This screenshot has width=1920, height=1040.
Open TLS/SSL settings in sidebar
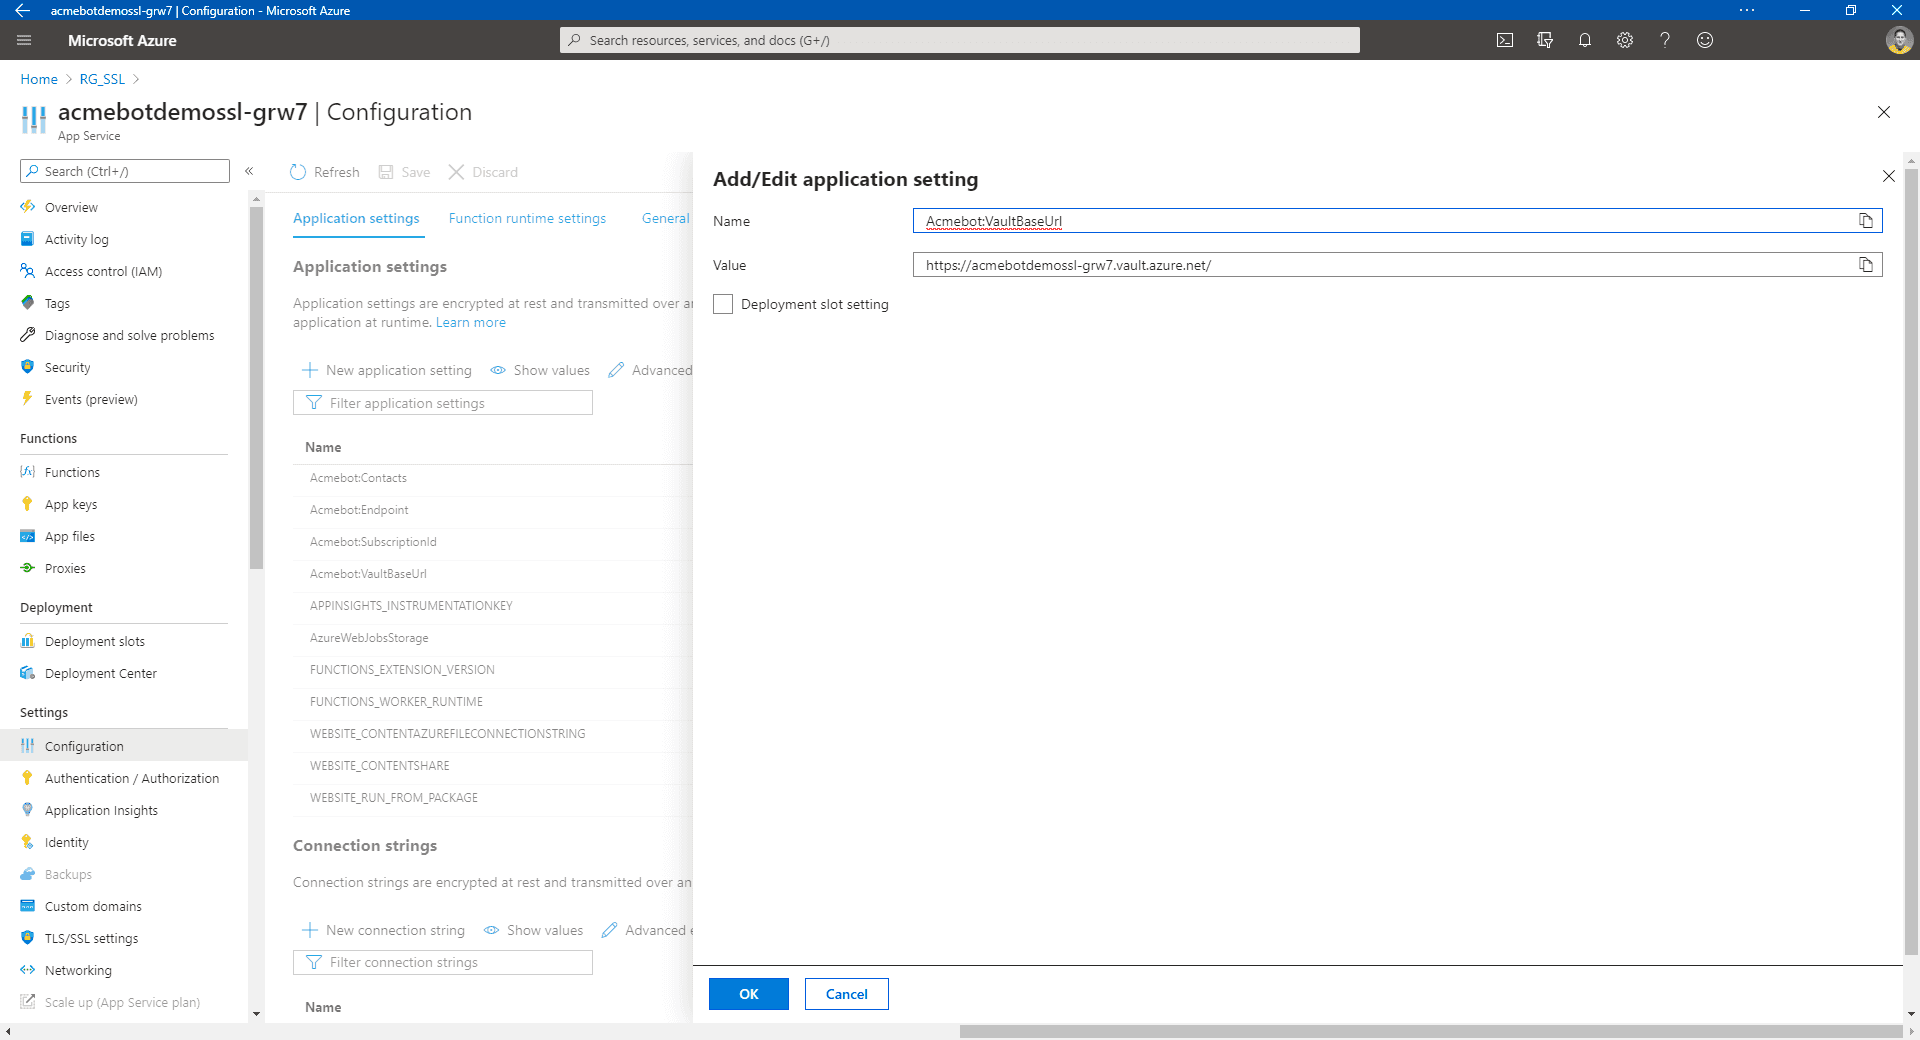(91, 938)
